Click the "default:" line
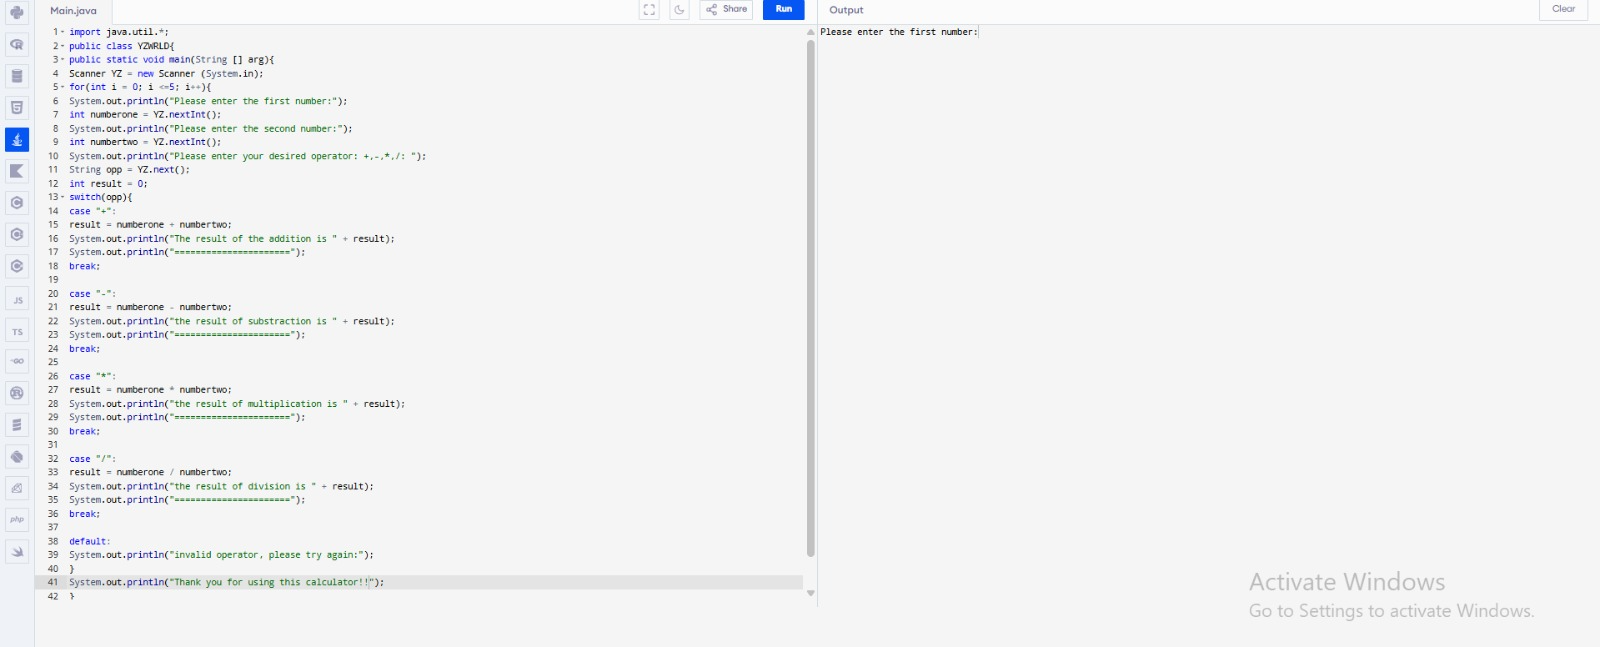Viewport: 1600px width, 647px height. pyautogui.click(x=89, y=541)
